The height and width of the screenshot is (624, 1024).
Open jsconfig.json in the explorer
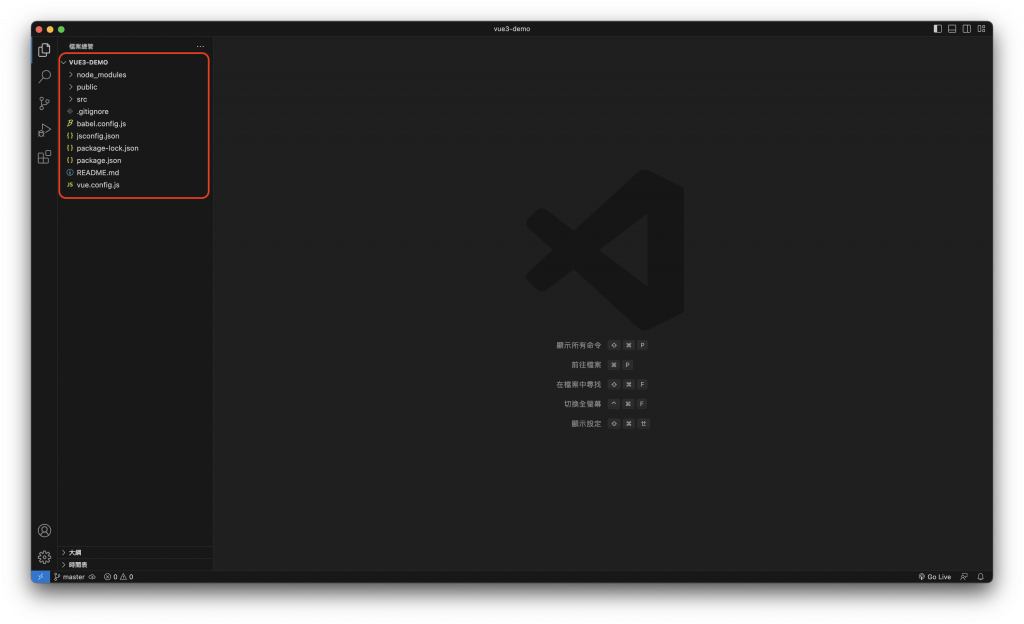point(135,136)
